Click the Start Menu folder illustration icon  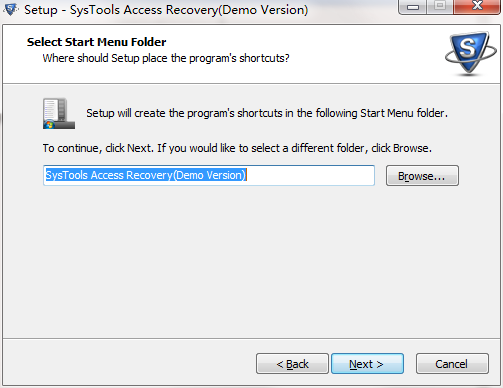pos(59,113)
